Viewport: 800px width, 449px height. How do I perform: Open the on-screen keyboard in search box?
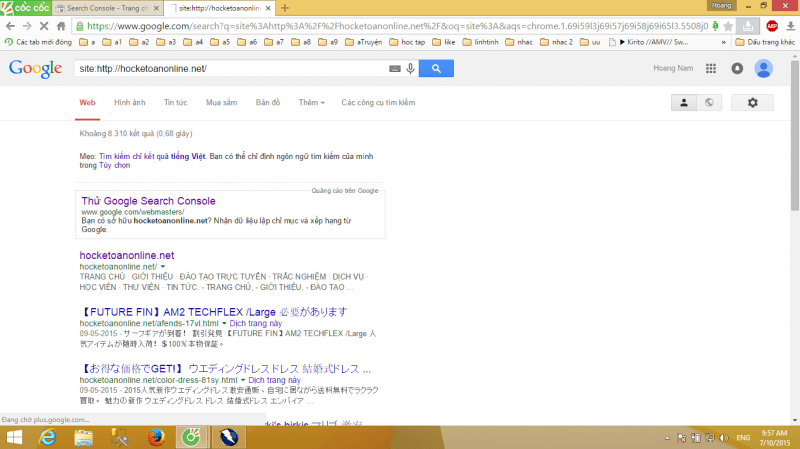394,68
